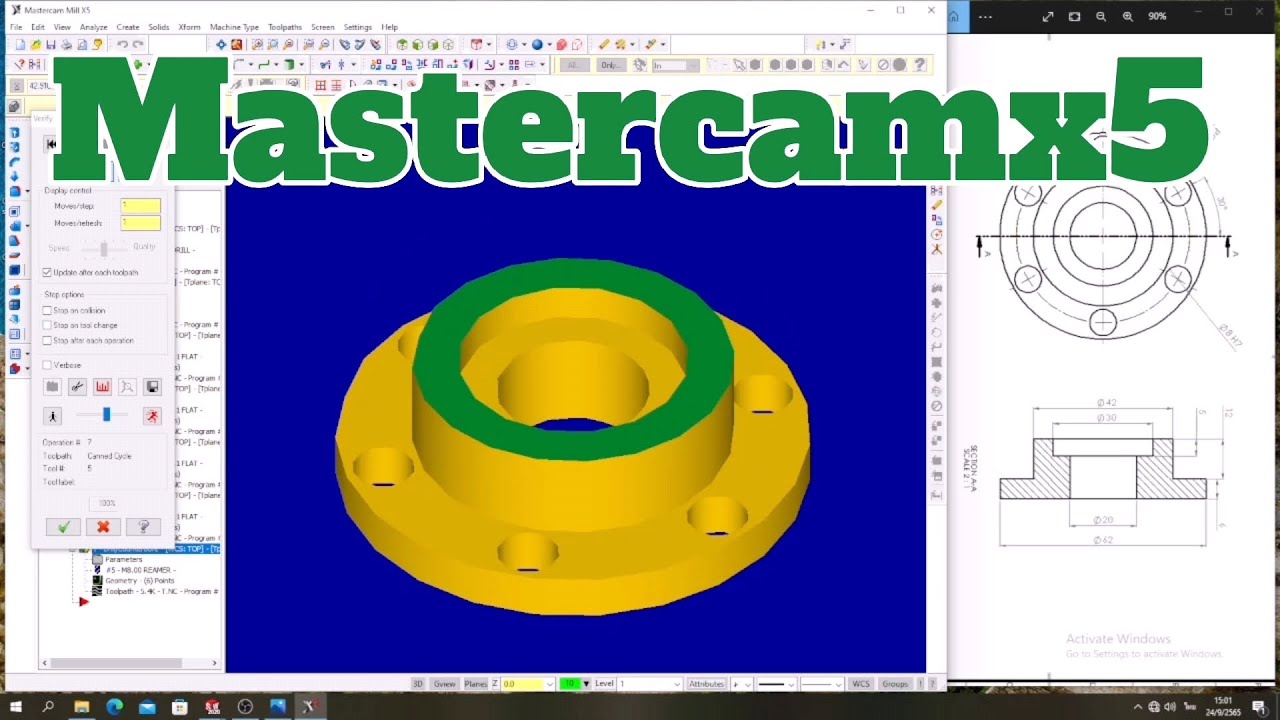Click the step walking-figure icon
Image resolution: width=1280 pixels, height=720 pixels.
coord(53,416)
